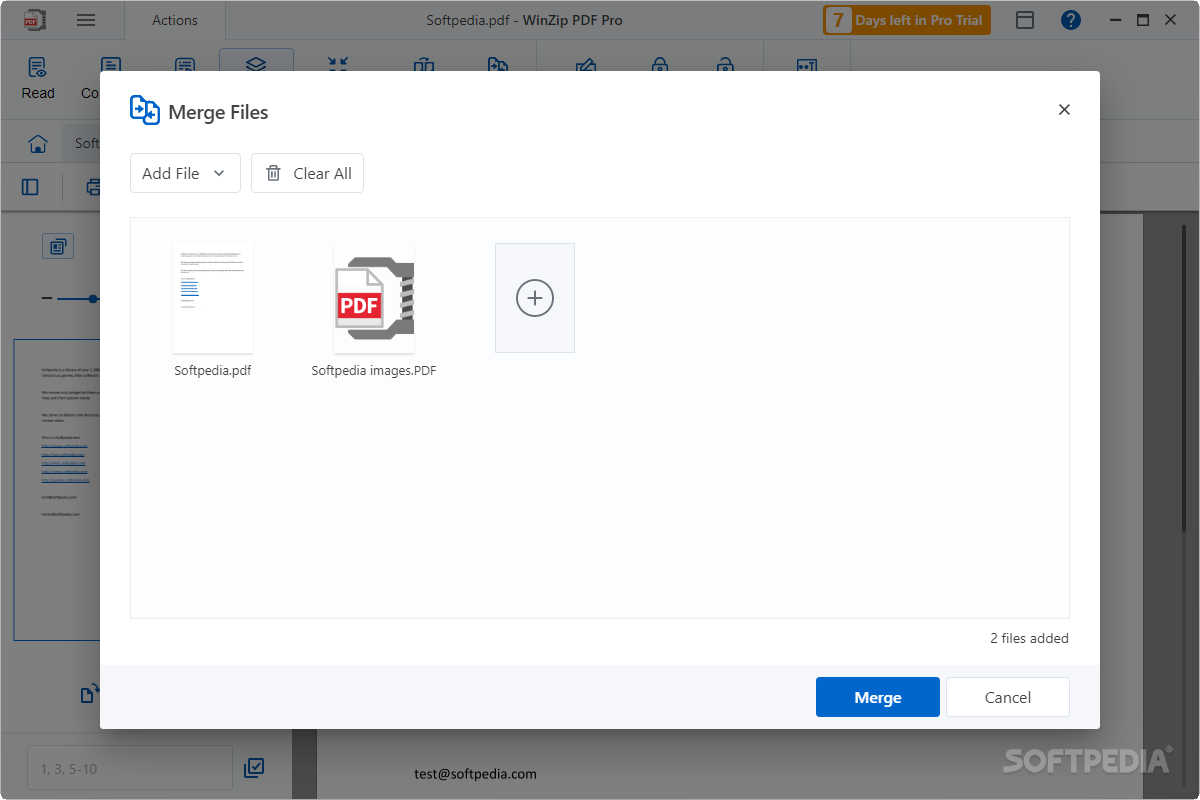Toggle the sidebar panel icon
The width and height of the screenshot is (1200, 800).
tap(30, 187)
